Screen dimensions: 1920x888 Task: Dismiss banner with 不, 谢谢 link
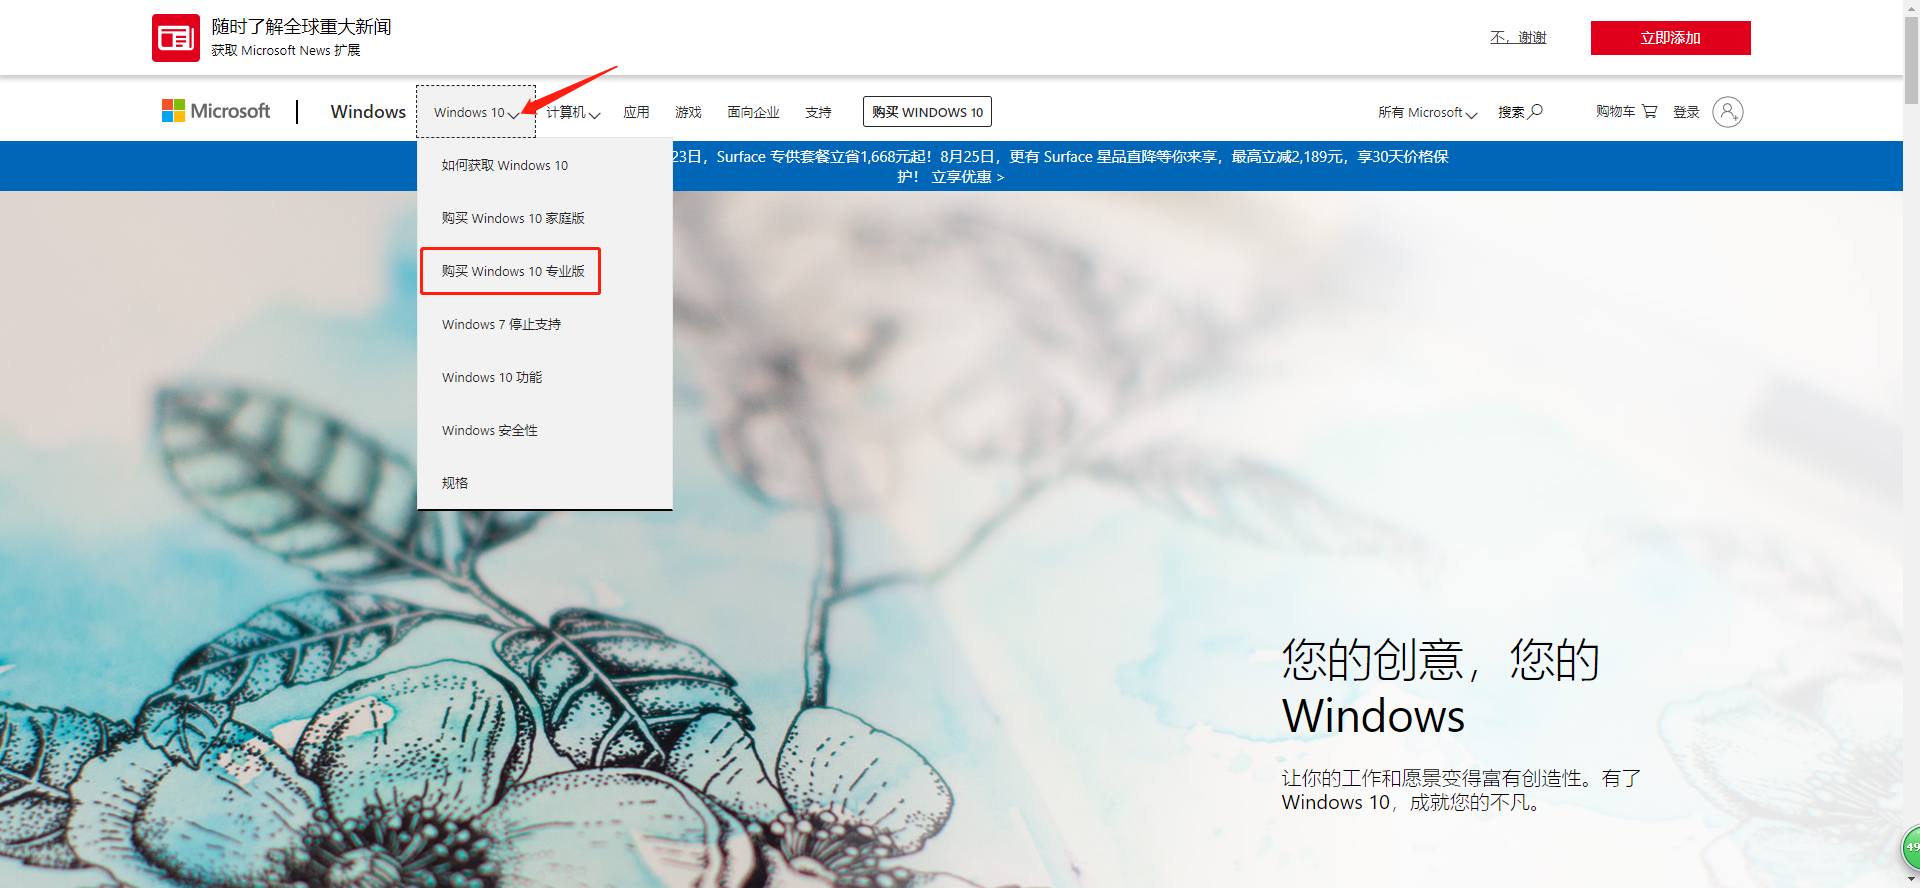coord(1517,38)
